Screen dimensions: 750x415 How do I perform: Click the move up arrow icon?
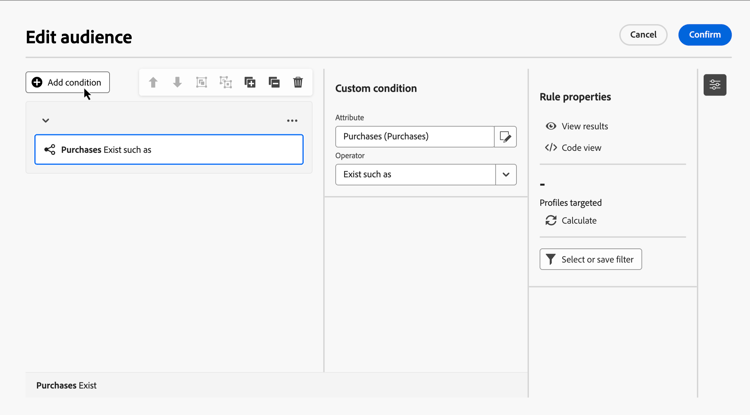coord(153,83)
